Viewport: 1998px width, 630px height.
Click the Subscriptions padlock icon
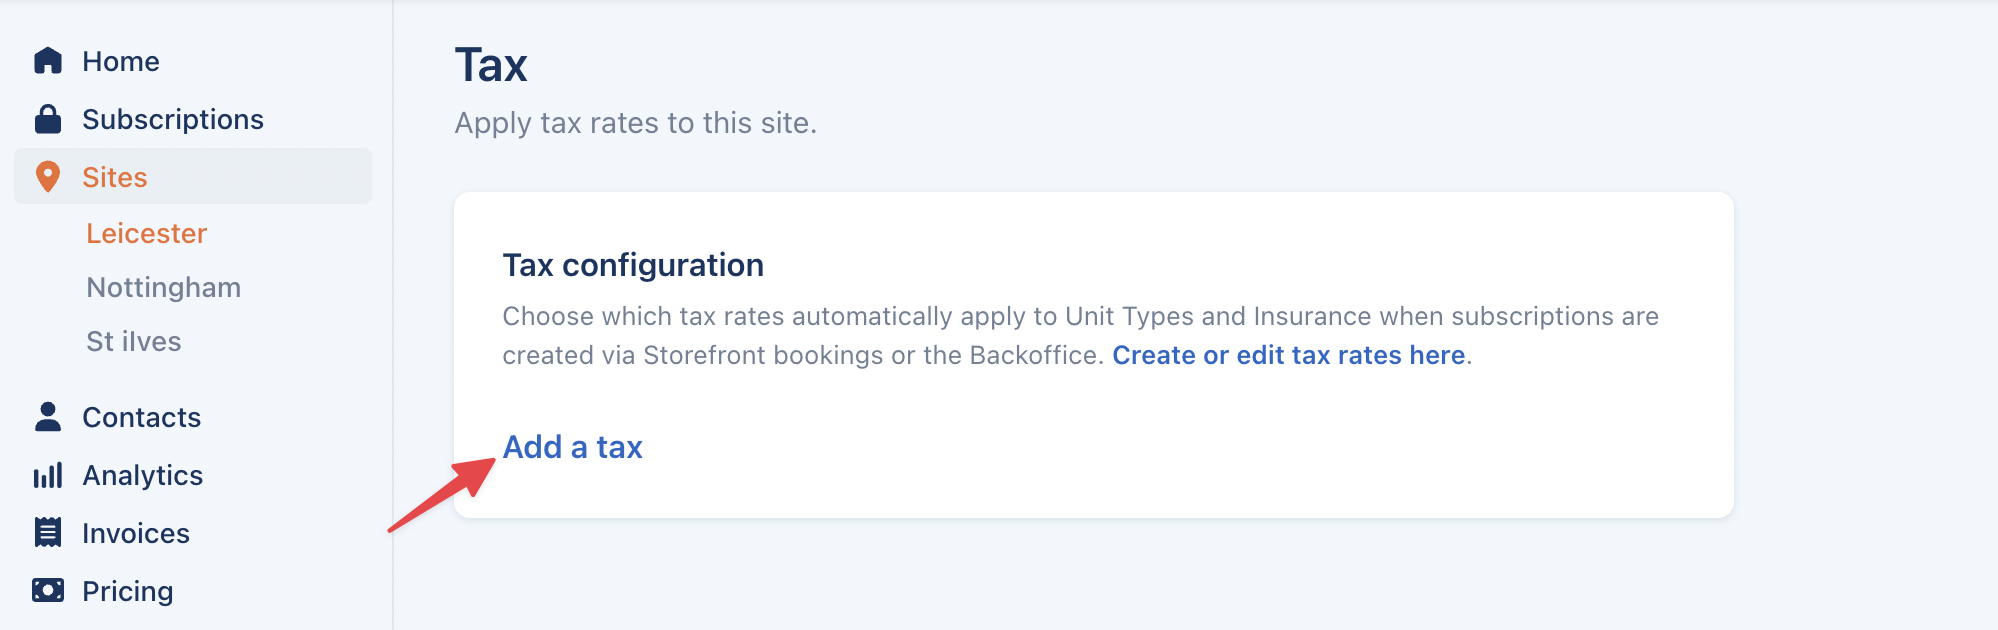(x=48, y=119)
